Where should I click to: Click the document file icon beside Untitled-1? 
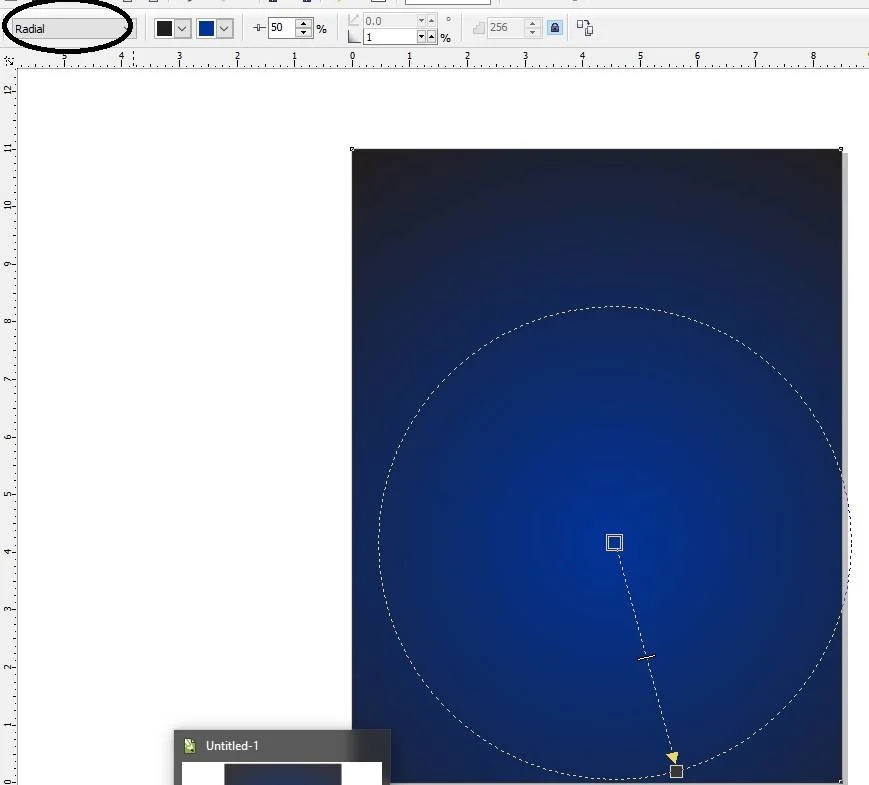[x=190, y=746]
